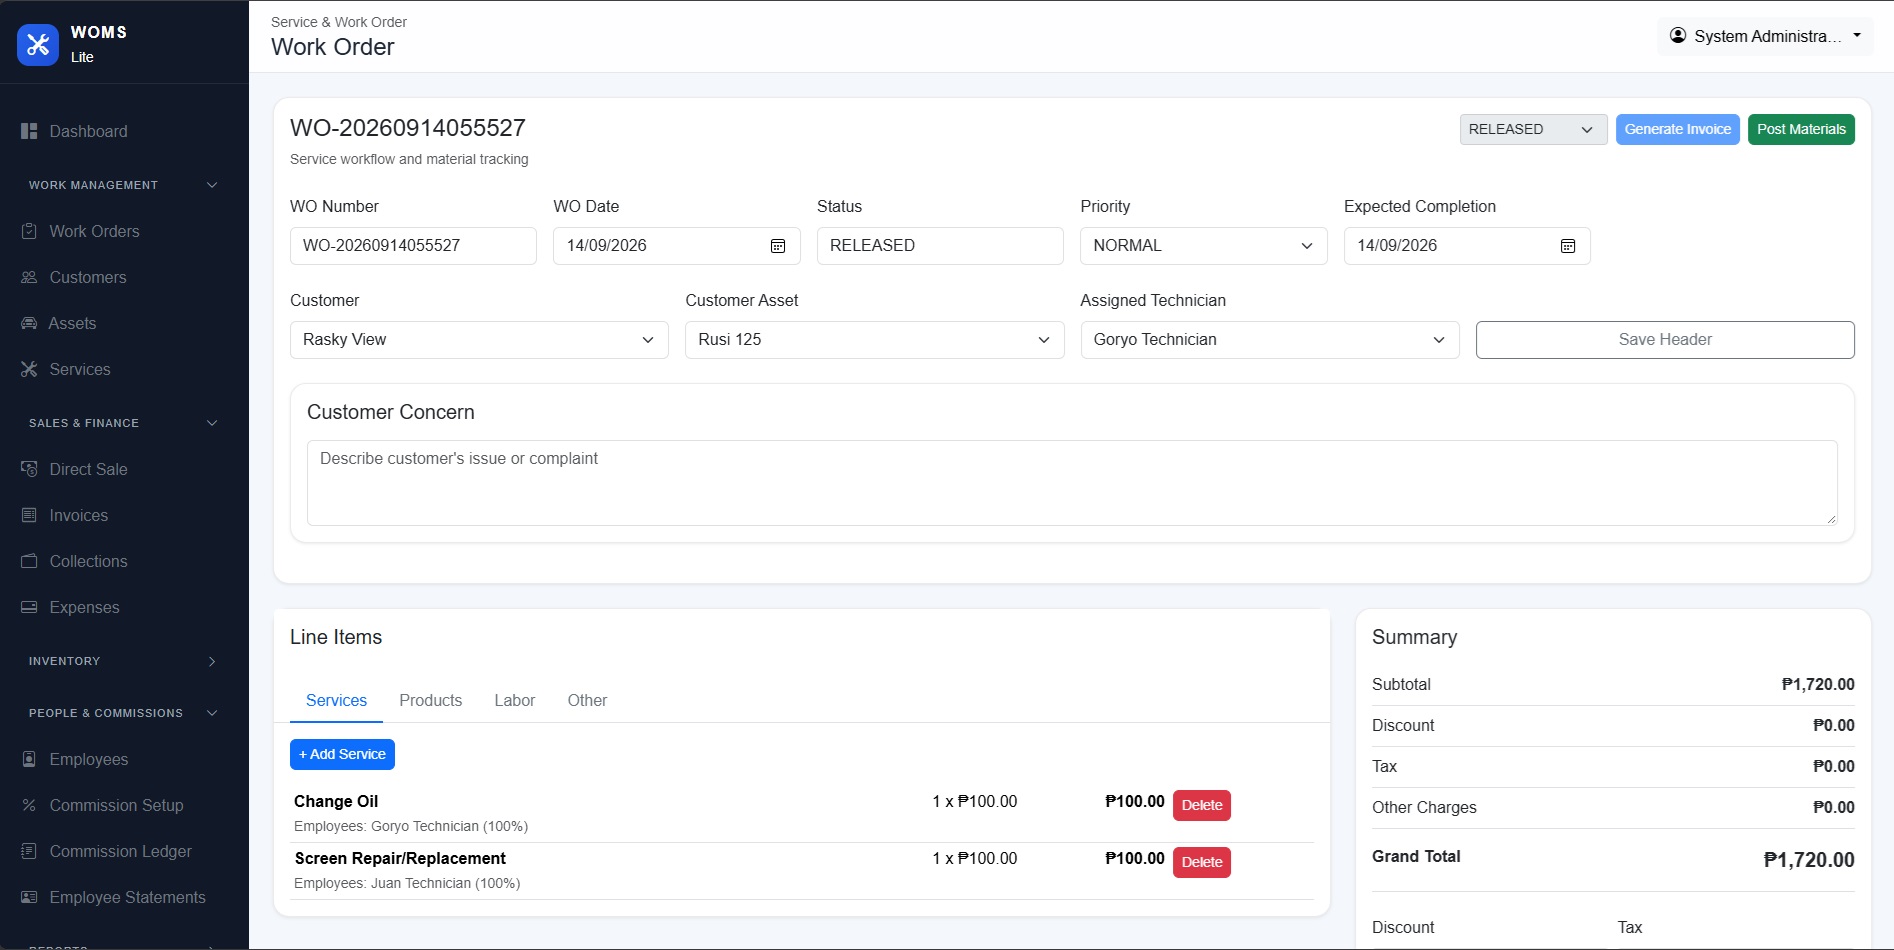Click the Post Materials button
The image size is (1894, 950).
click(x=1801, y=129)
